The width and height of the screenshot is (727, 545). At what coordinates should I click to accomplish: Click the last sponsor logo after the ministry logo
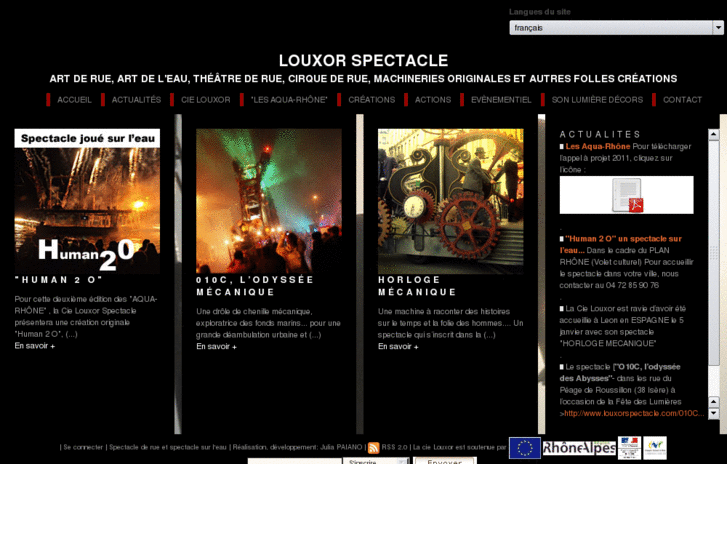tap(655, 448)
